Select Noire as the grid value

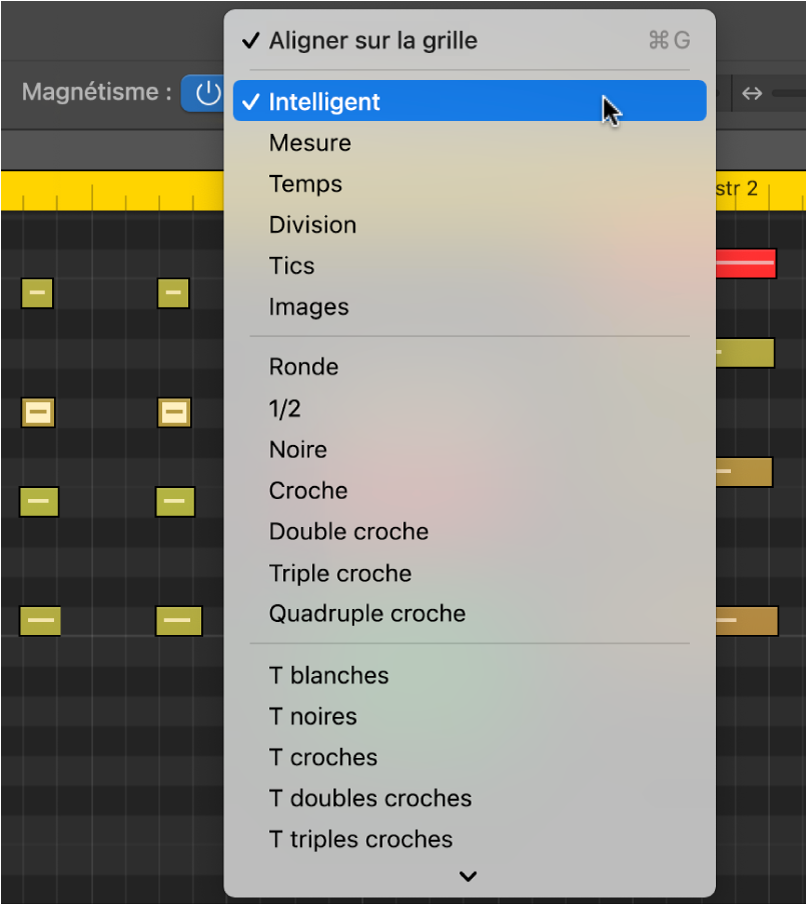(x=297, y=449)
